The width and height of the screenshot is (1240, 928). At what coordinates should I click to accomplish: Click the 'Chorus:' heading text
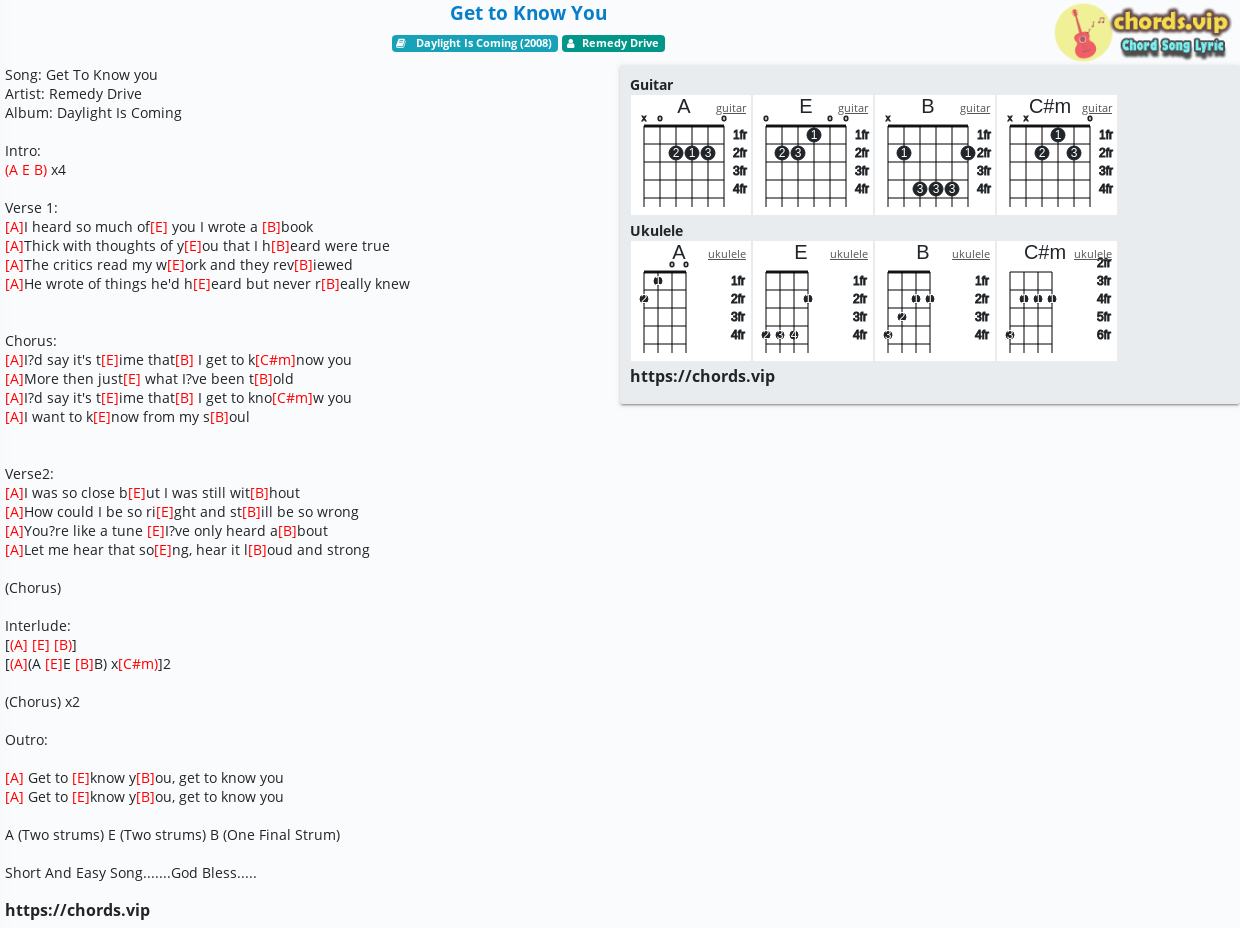[x=31, y=341]
